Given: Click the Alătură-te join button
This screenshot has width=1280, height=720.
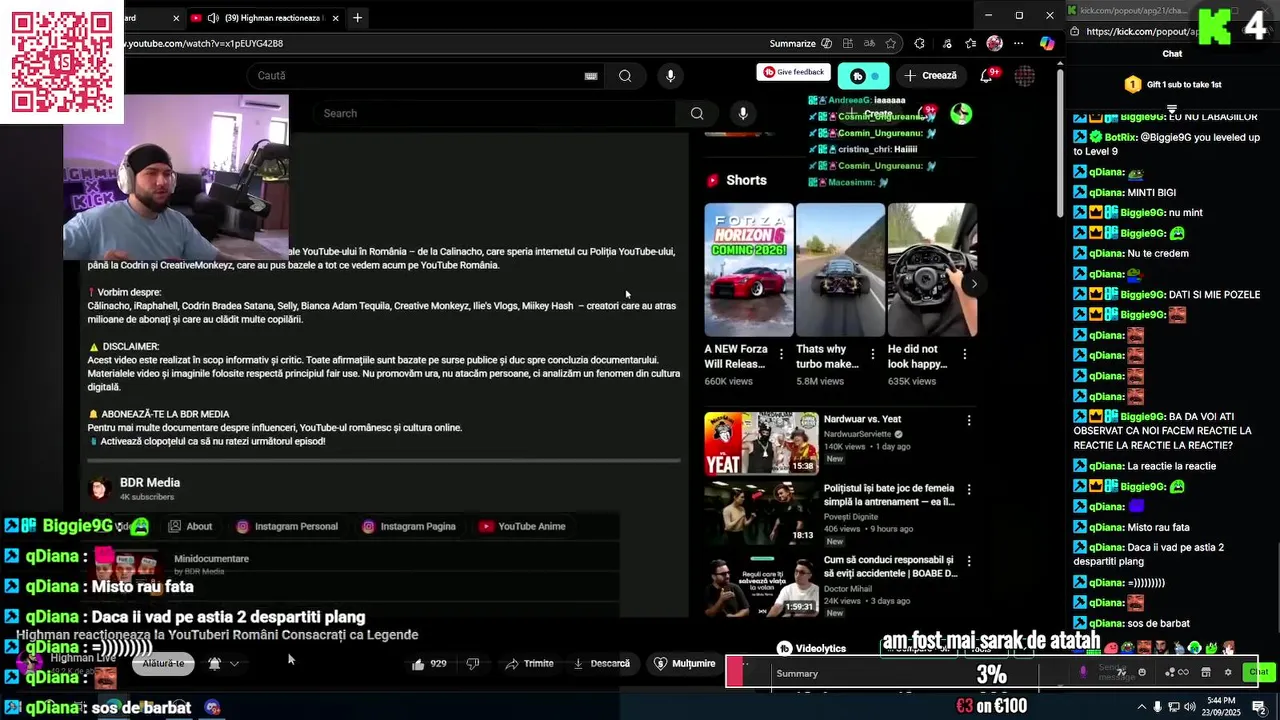Looking at the screenshot, I should point(163,664).
